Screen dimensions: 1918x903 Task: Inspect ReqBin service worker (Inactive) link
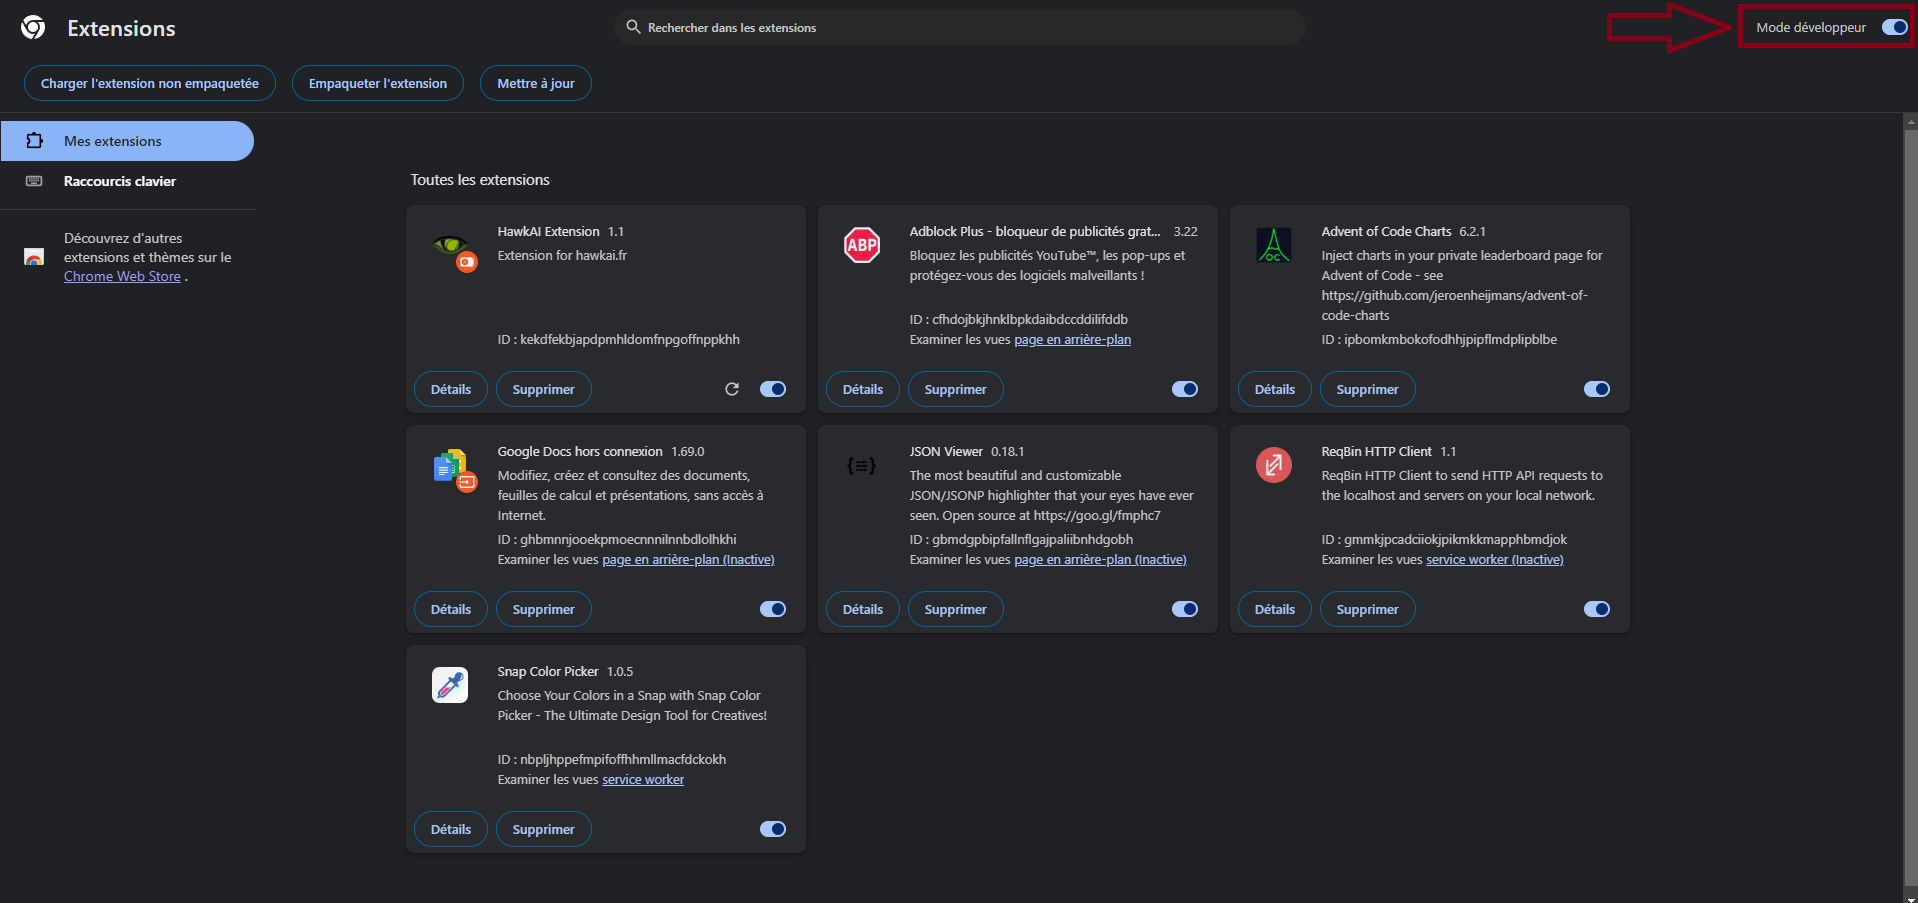[x=1494, y=560]
